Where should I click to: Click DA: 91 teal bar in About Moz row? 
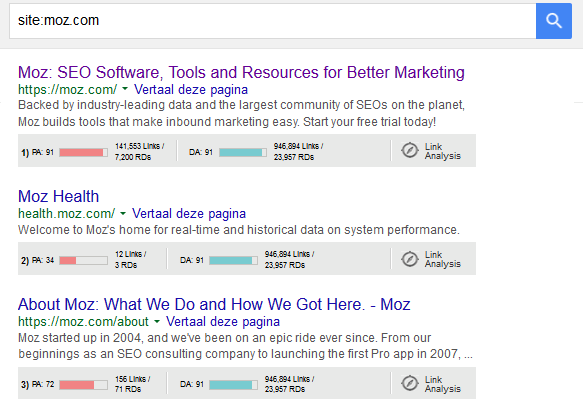233,385
